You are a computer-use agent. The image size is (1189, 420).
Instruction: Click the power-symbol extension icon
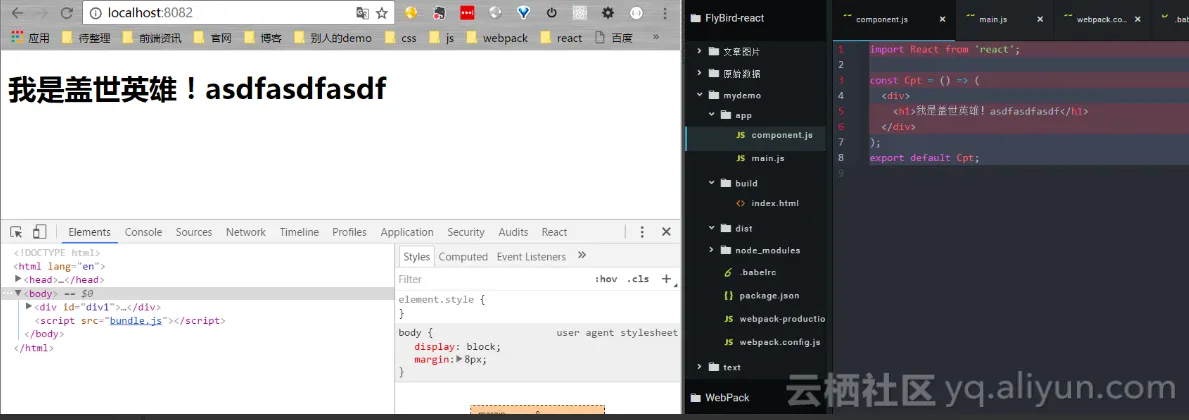coord(551,13)
